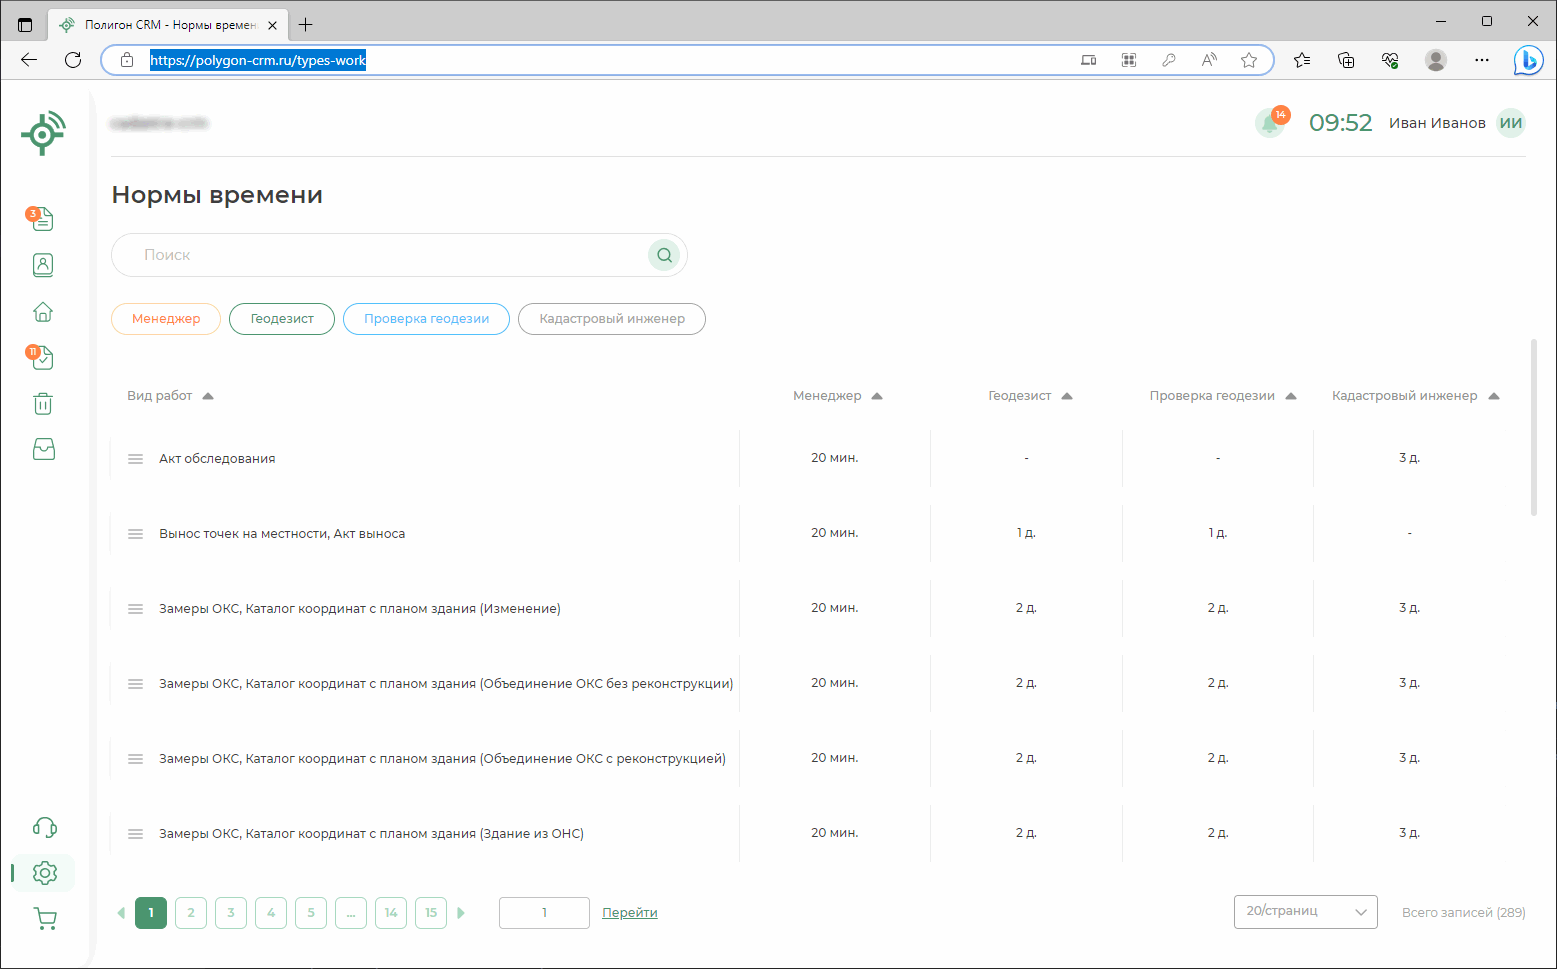Open the orders documents sidebar icon

[42, 218]
